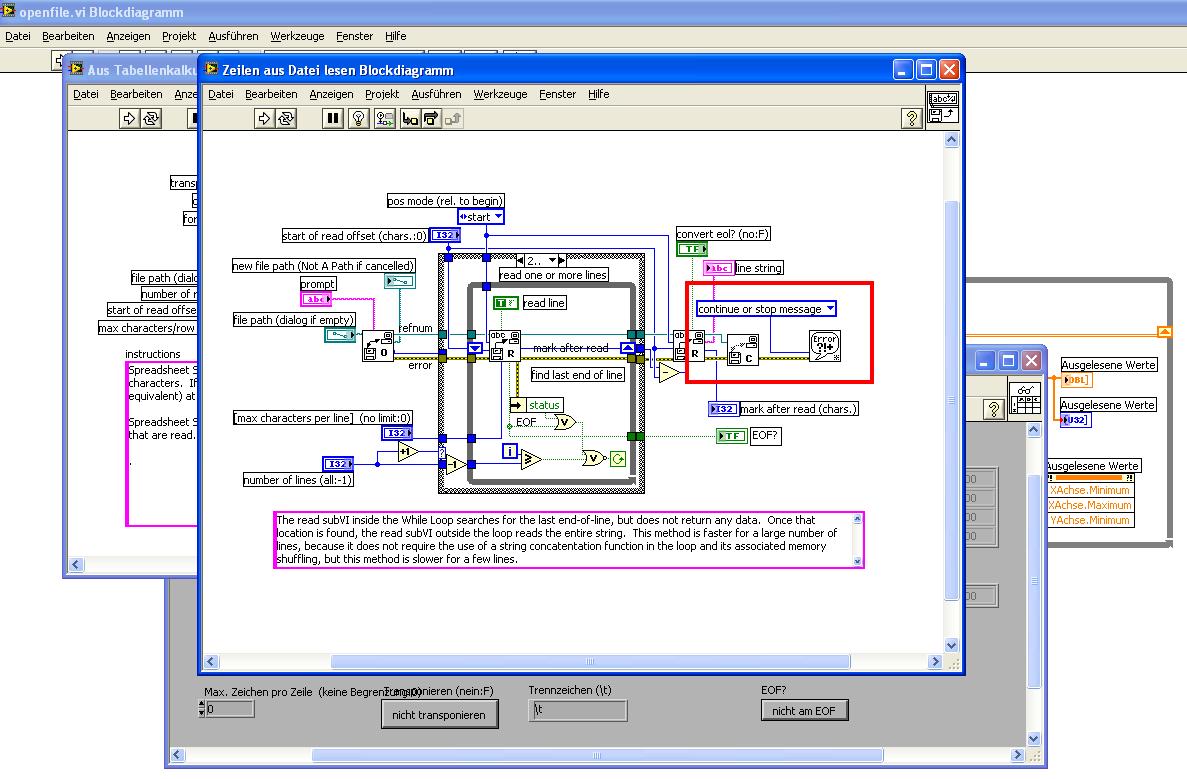Click the U32 Ausgelesene Werte terminal
1187x779 pixels.
(x=1075, y=420)
